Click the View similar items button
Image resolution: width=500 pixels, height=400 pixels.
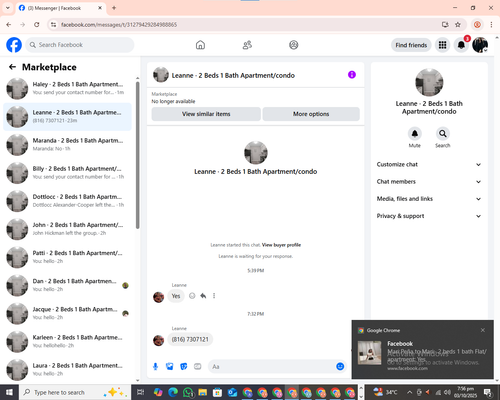pos(206,114)
